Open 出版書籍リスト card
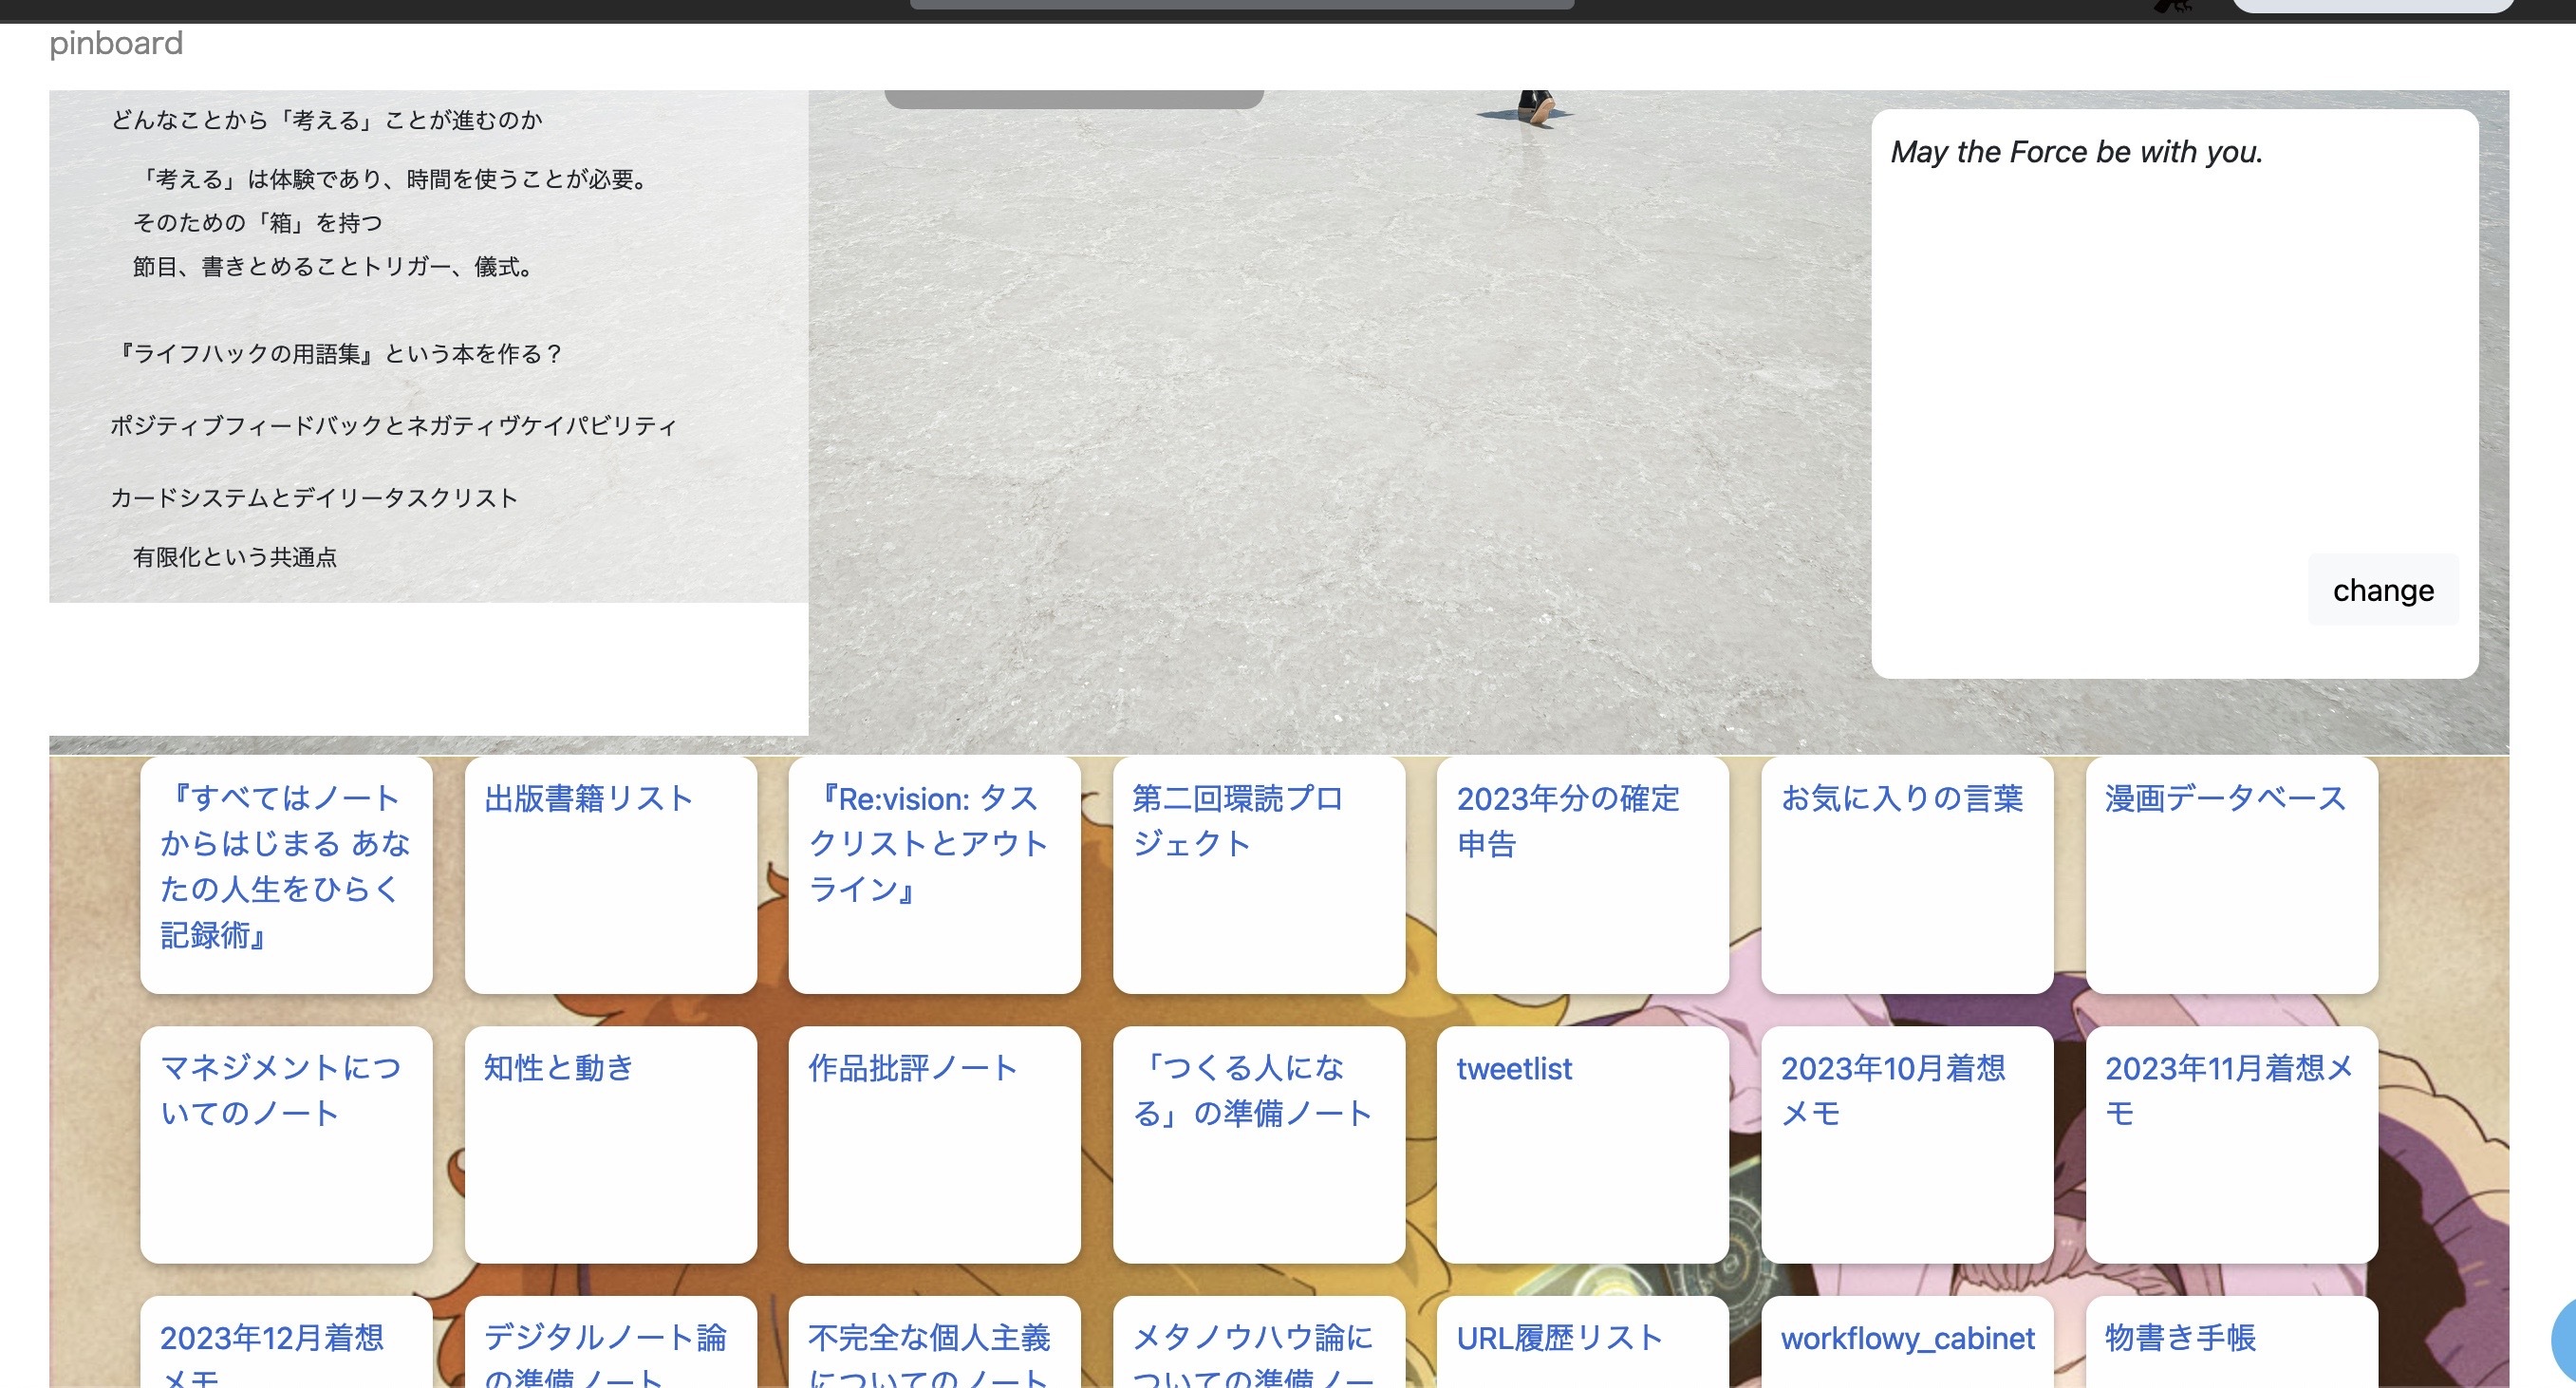Screen dimensions: 2576x1388 tap(588, 799)
